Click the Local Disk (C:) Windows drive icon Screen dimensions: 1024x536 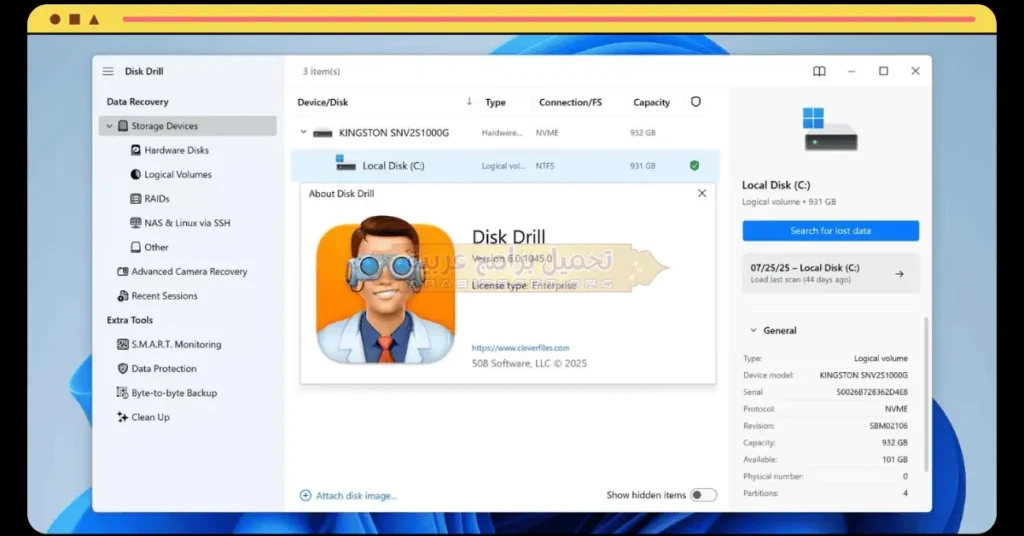[345, 163]
